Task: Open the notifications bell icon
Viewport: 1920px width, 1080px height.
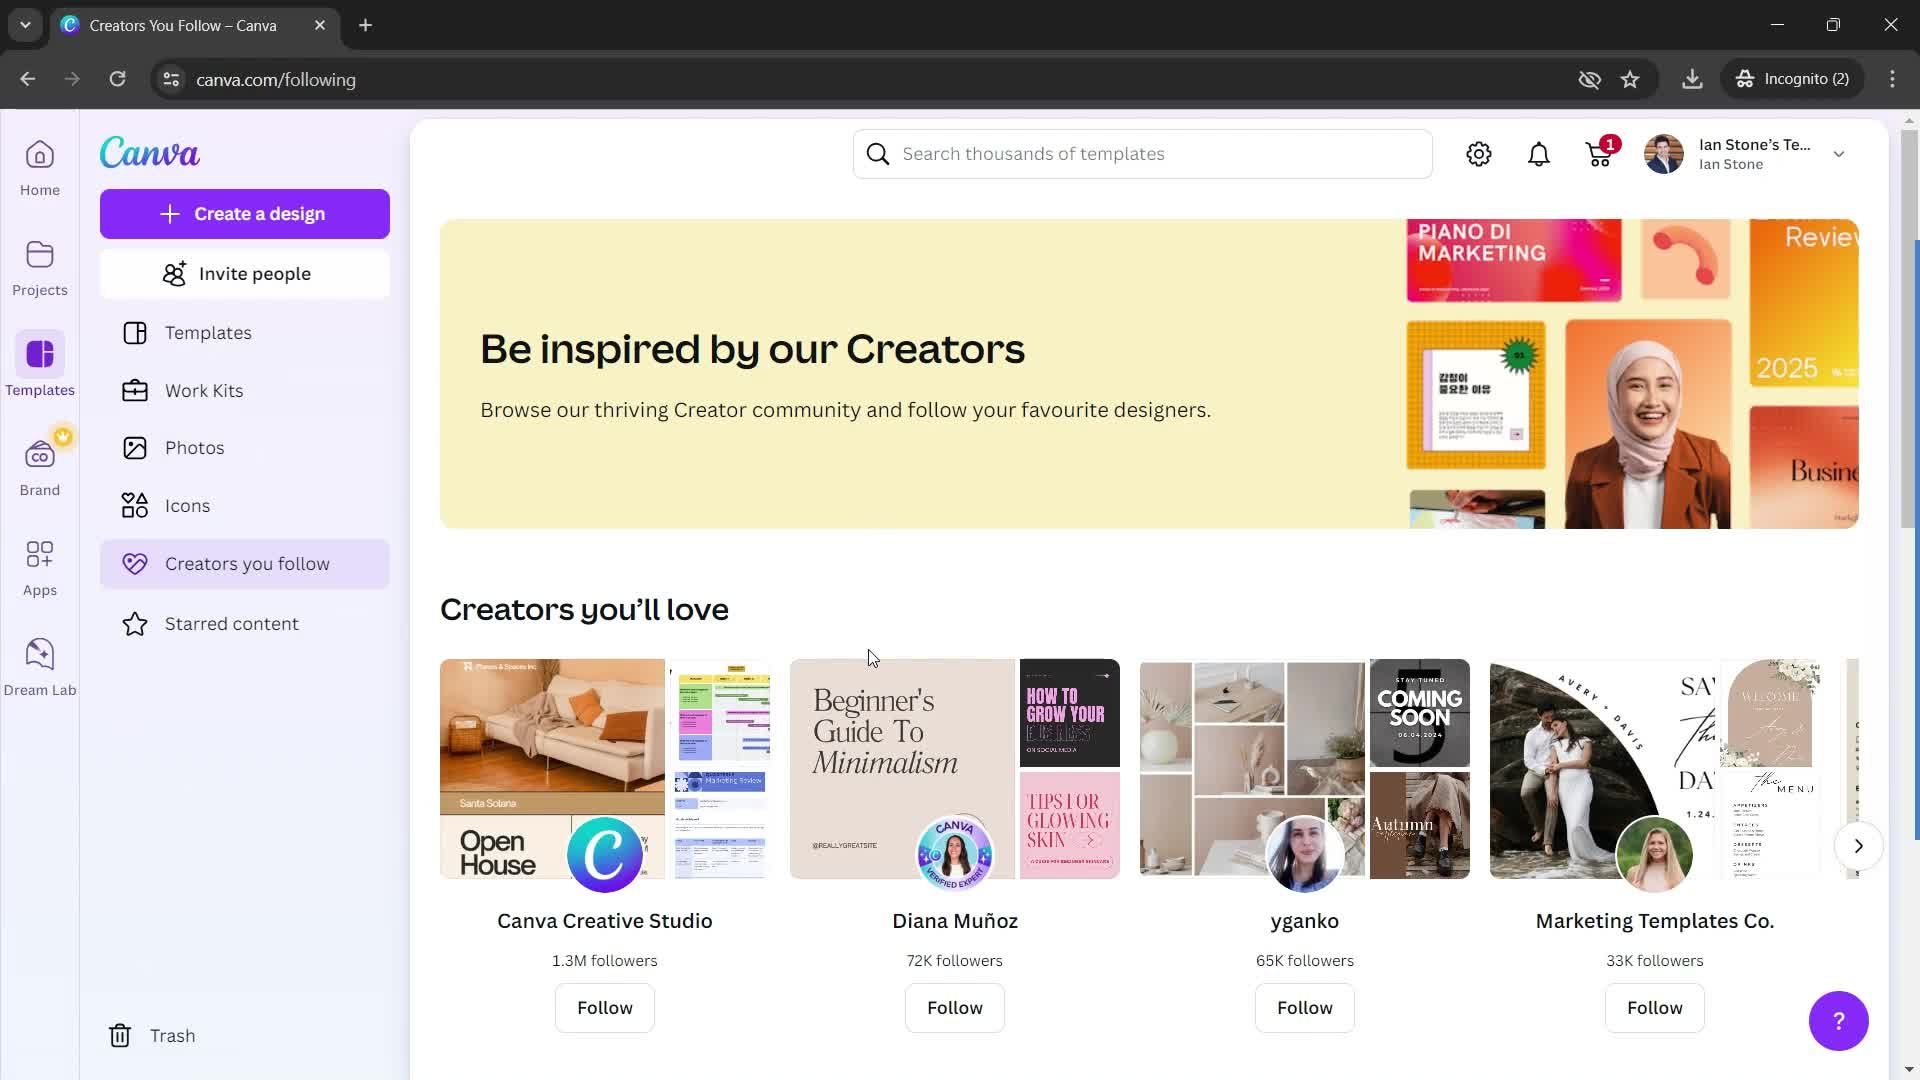Action: pos(1538,153)
